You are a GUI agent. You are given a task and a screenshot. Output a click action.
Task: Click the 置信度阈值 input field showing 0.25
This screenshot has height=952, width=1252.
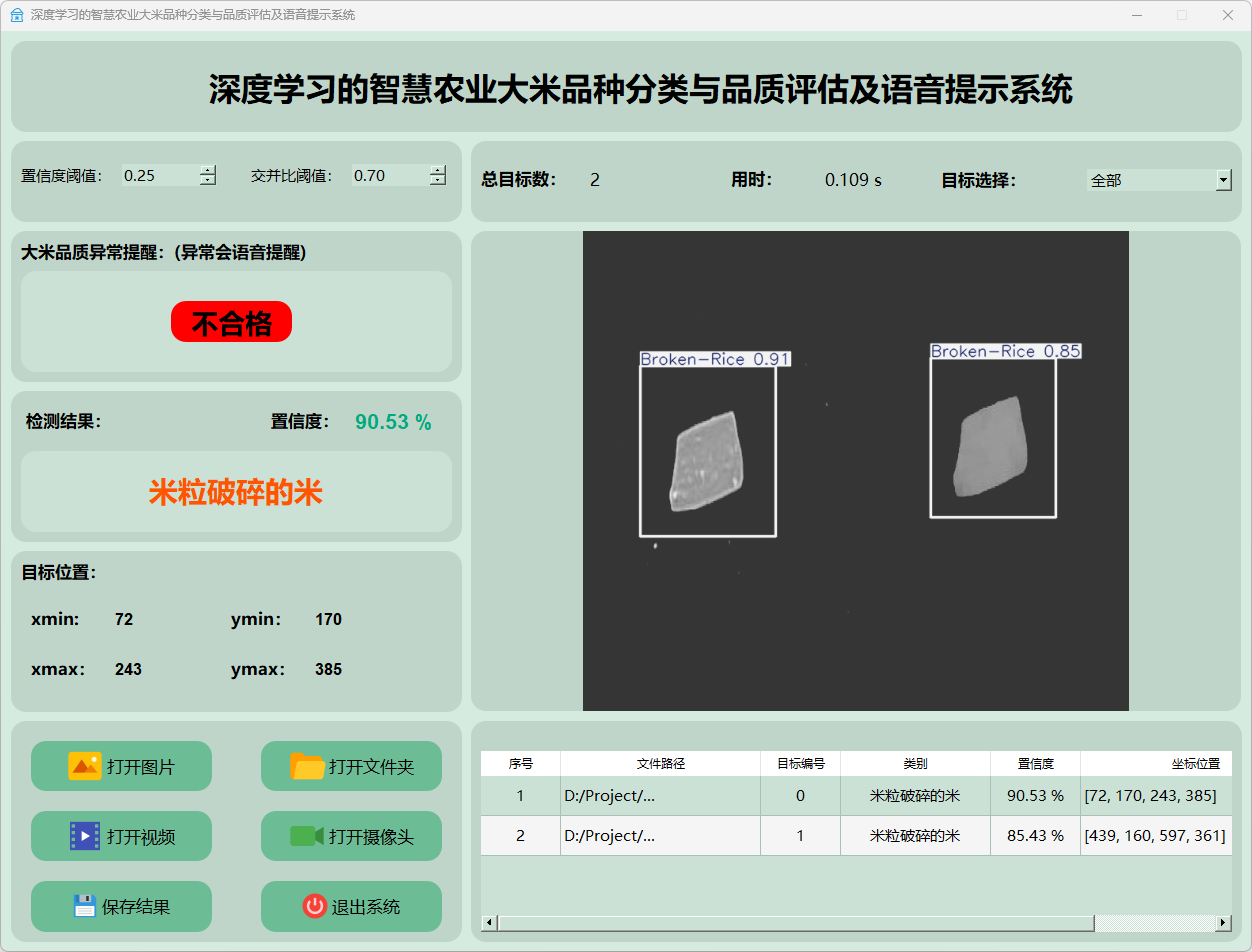point(158,176)
